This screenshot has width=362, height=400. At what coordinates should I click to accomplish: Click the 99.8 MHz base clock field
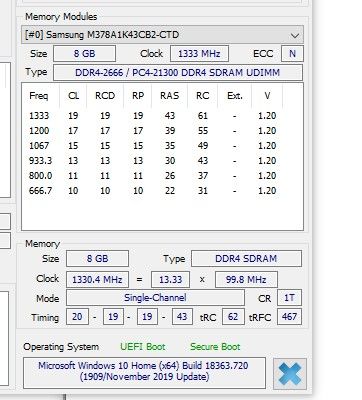click(246, 279)
